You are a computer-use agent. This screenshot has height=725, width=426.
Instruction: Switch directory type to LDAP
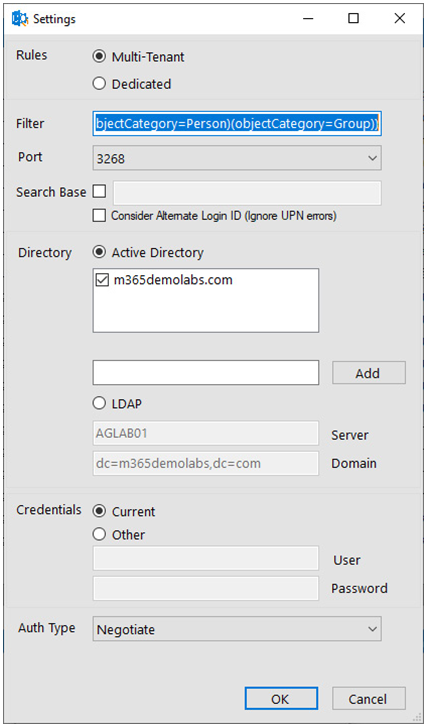[x=117, y=404]
